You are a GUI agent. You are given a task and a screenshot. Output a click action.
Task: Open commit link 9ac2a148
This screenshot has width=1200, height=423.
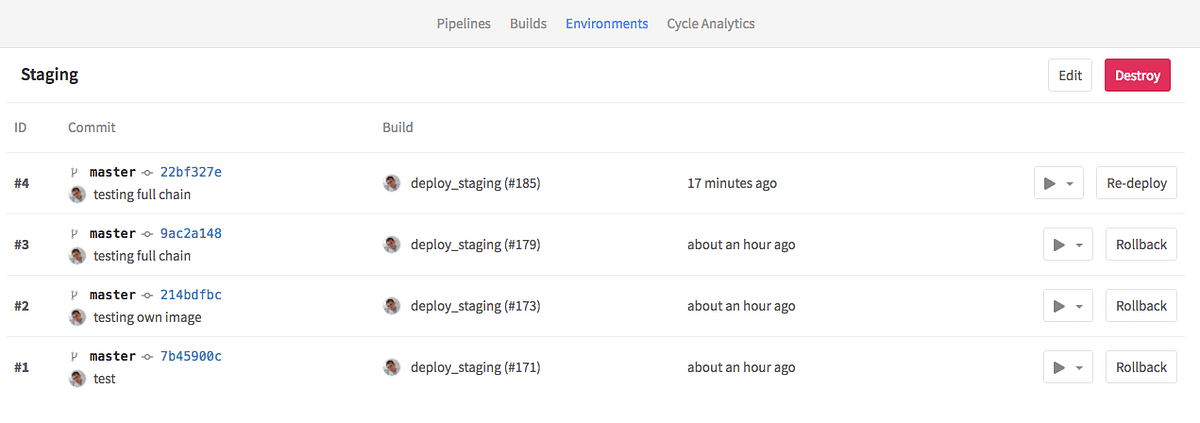click(x=190, y=233)
